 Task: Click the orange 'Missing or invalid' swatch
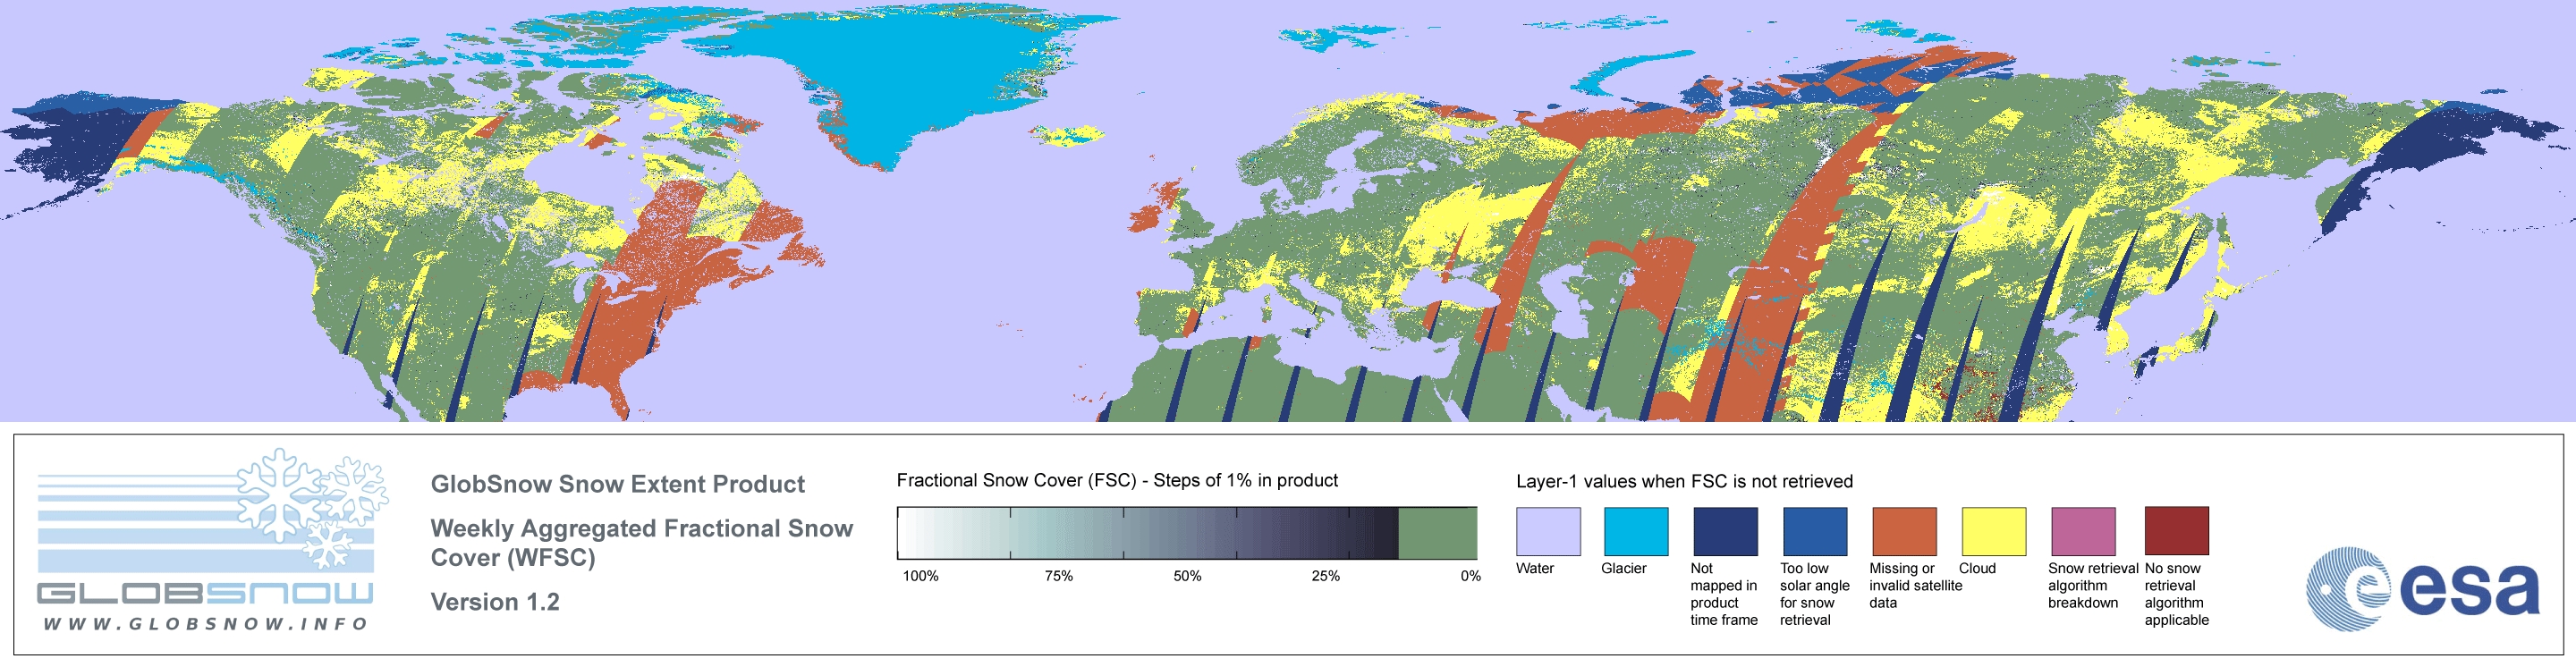click(x=1904, y=531)
